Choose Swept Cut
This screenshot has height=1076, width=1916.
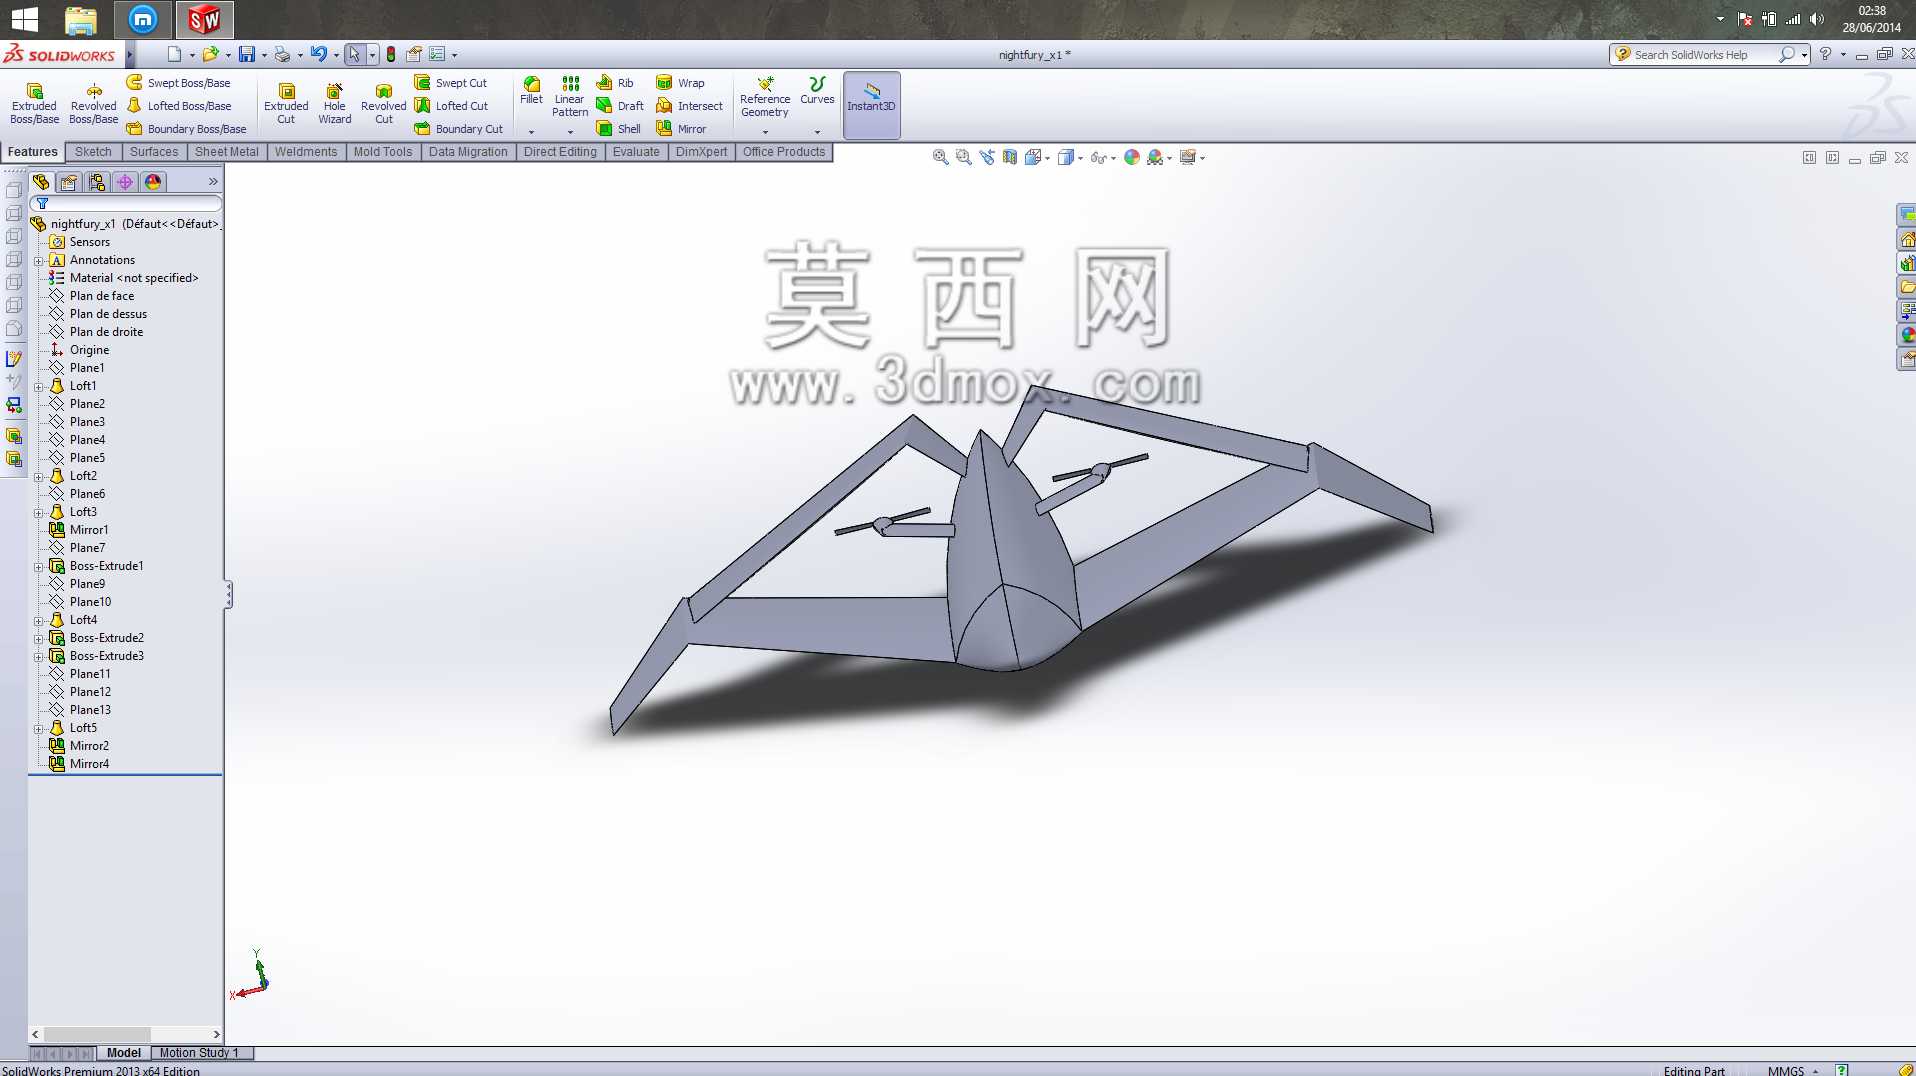pos(451,83)
